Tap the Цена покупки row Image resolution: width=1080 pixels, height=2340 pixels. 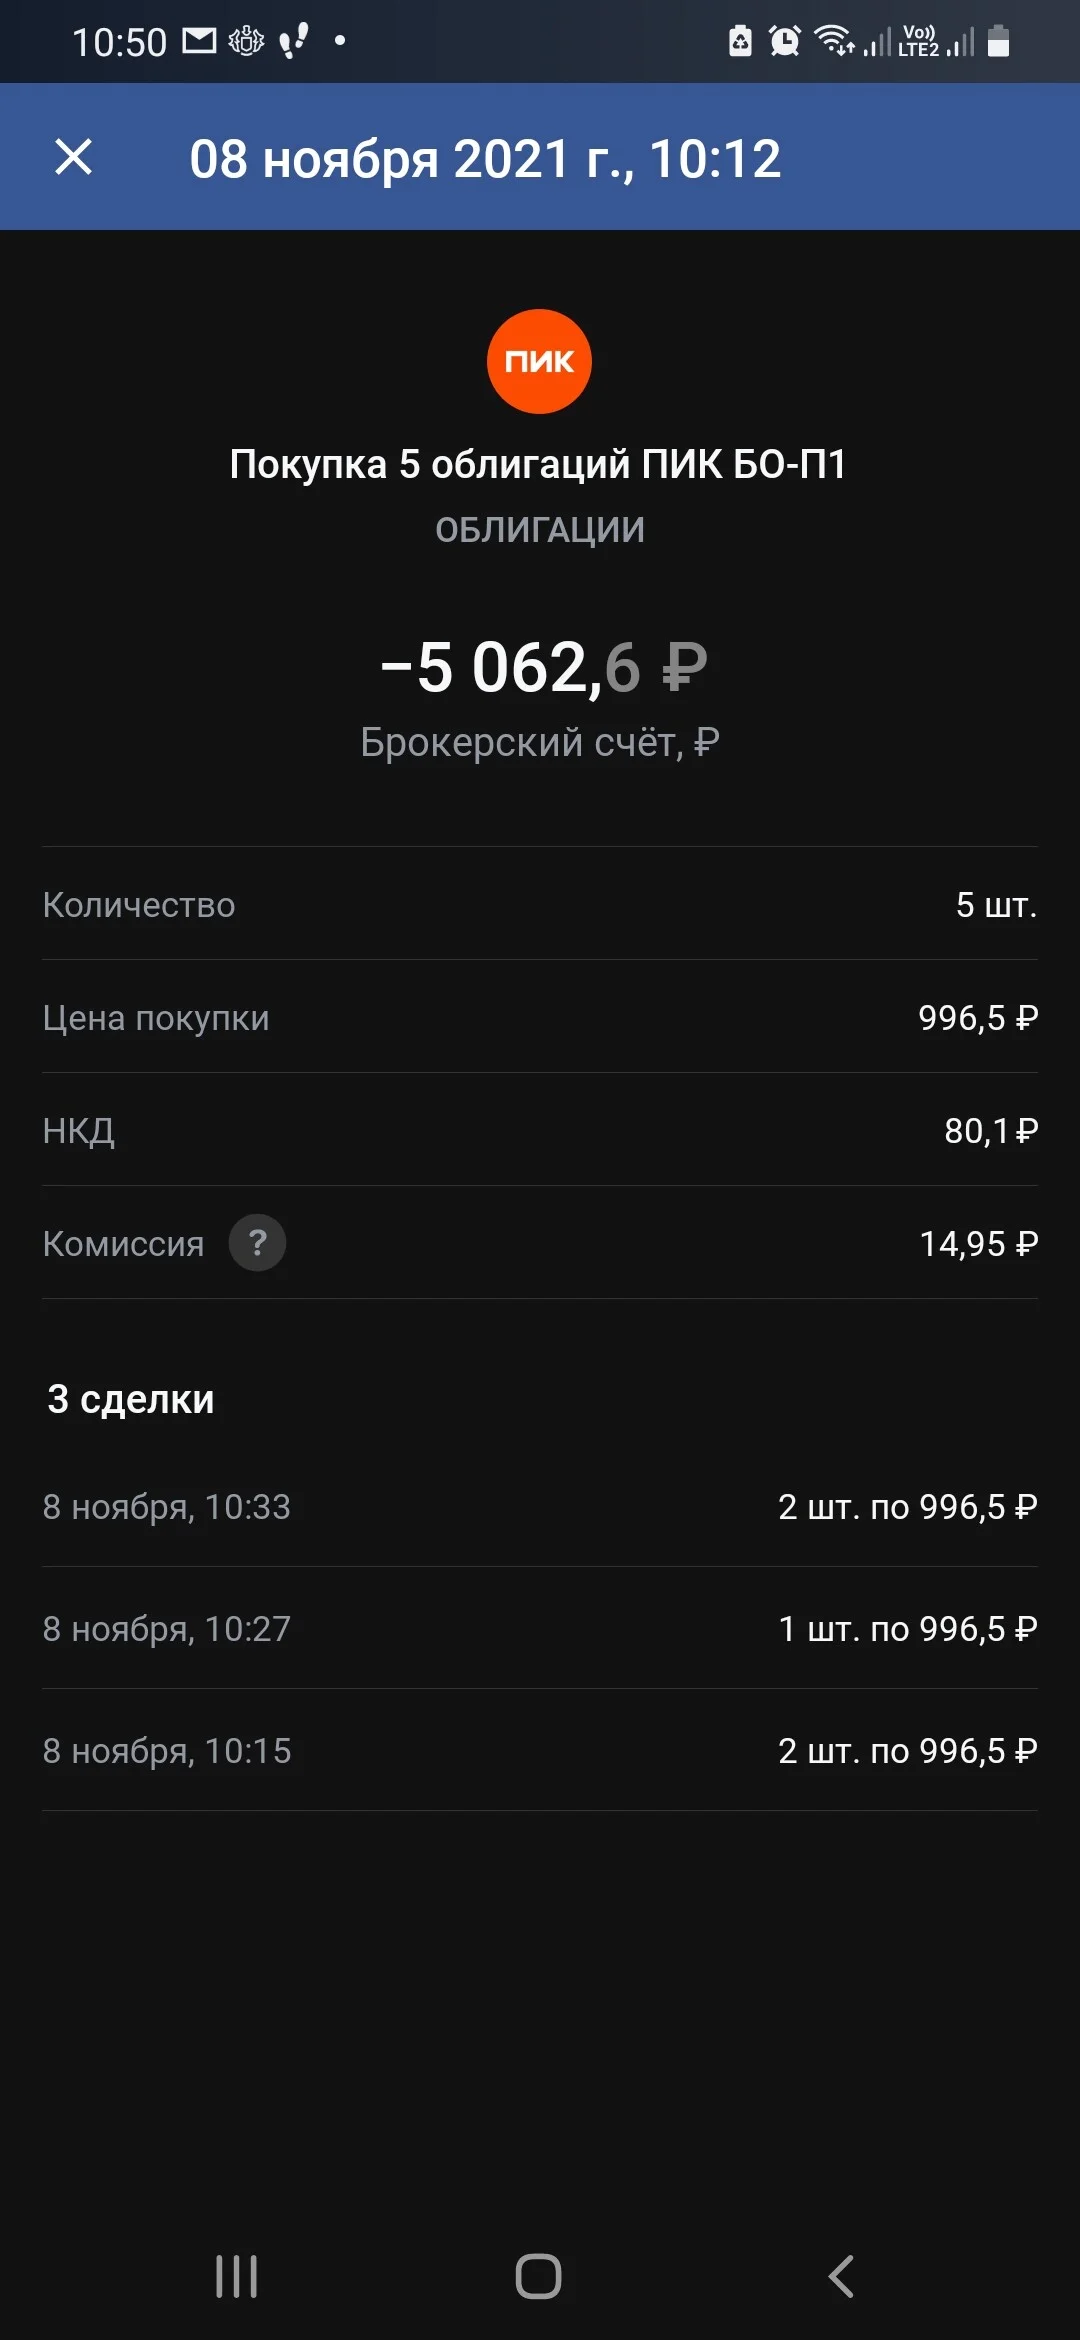point(540,1017)
